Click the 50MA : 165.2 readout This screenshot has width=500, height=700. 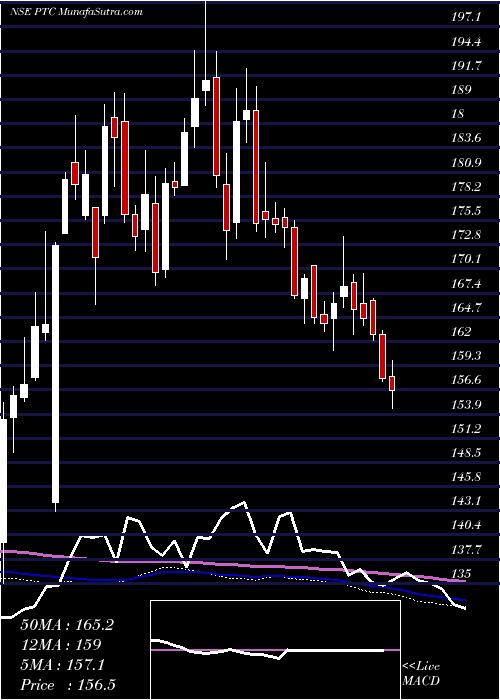[x=67, y=625]
